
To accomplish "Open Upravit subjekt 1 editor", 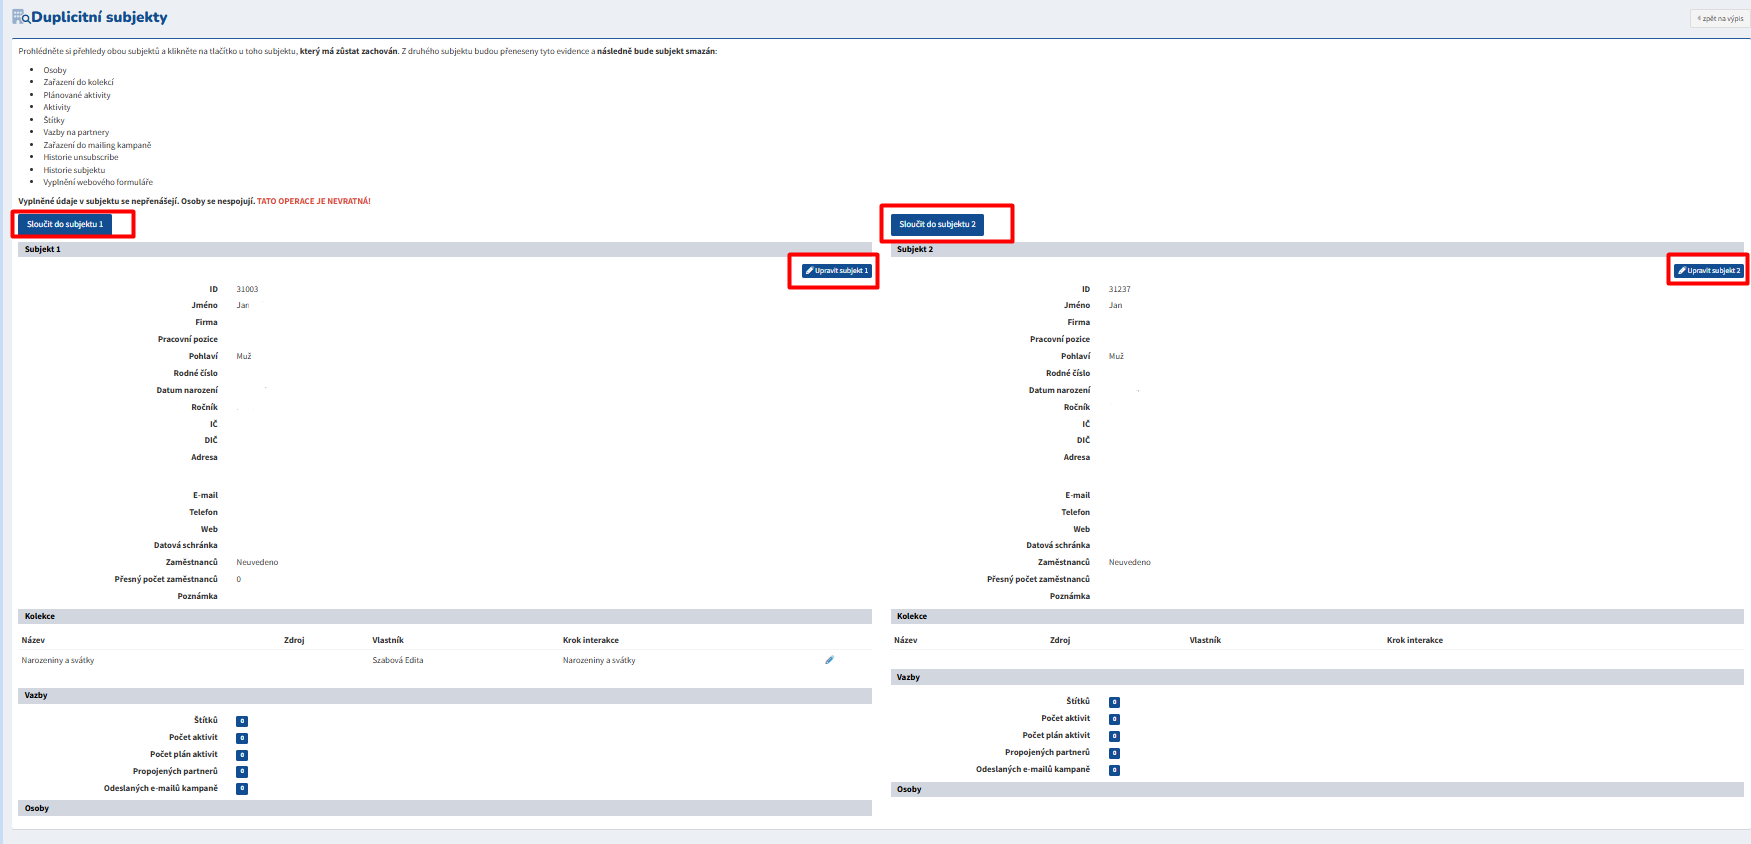I will pos(837,271).
